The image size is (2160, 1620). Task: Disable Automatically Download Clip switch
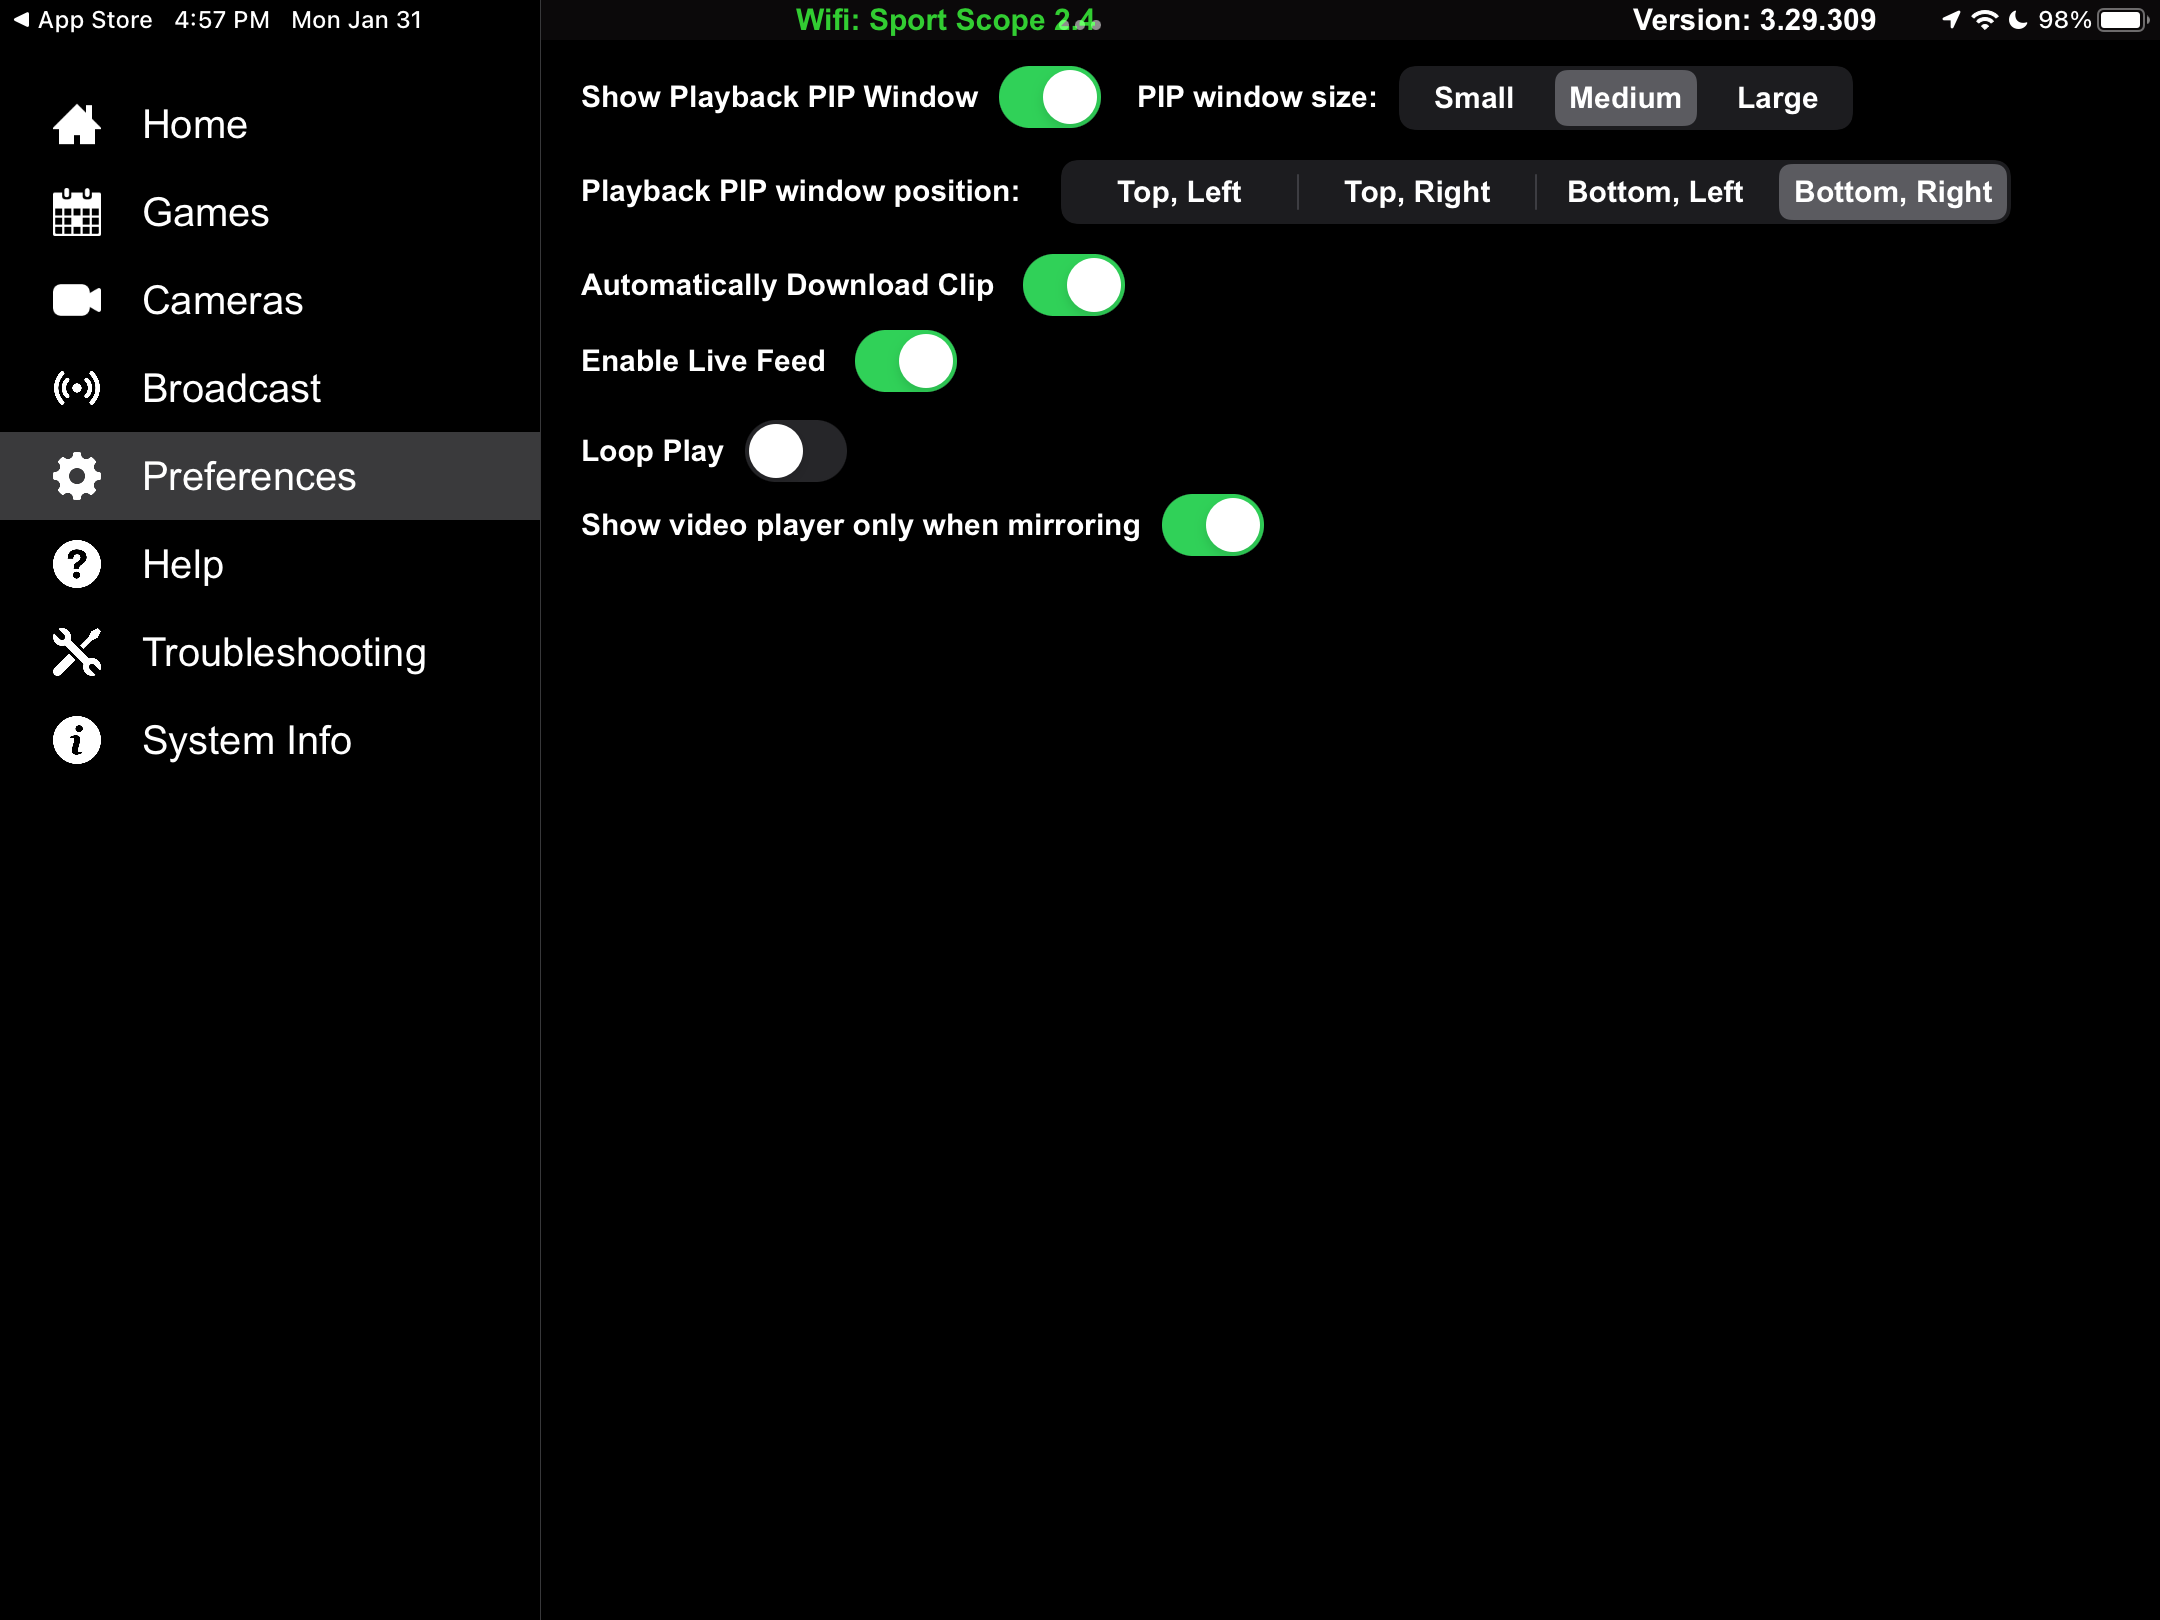click(1073, 285)
